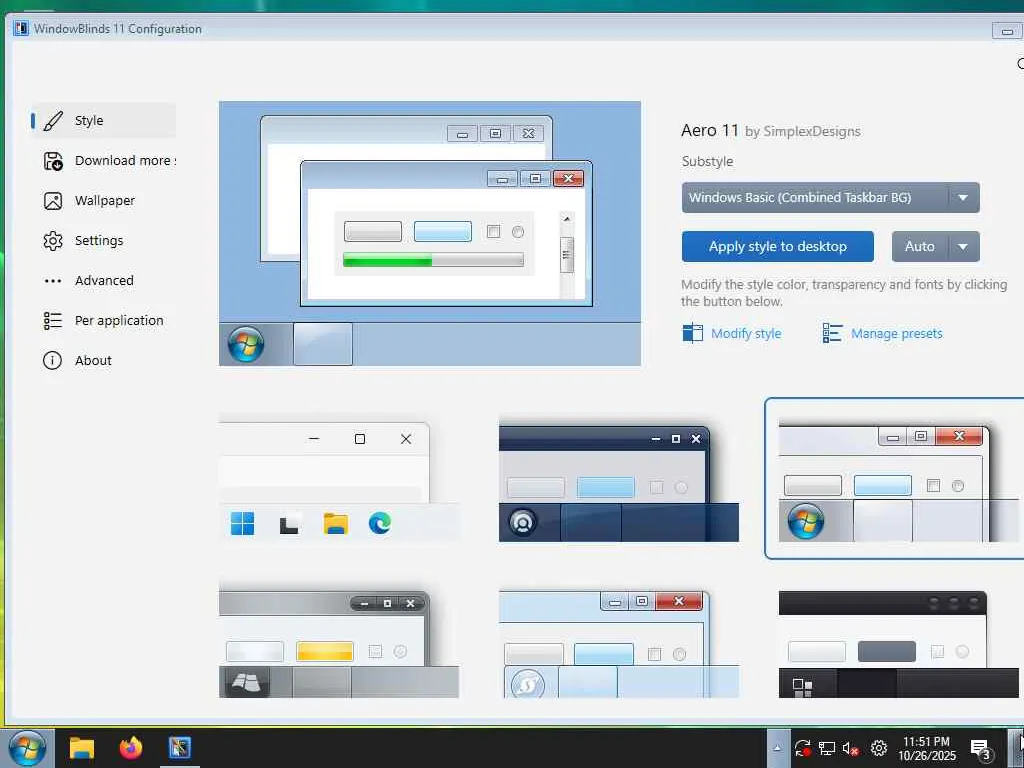The height and width of the screenshot is (768, 1024).
Task: Switch to the Wallpaper section
Action: coord(103,200)
